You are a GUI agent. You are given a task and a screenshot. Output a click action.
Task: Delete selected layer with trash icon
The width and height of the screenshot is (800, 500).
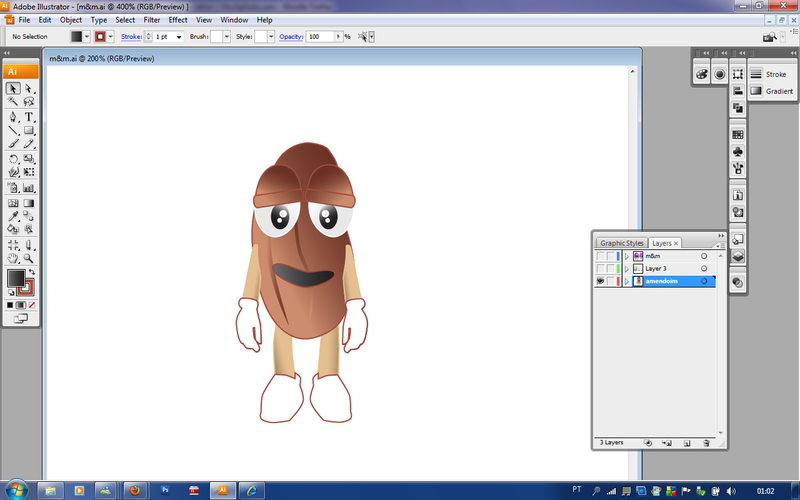point(706,443)
